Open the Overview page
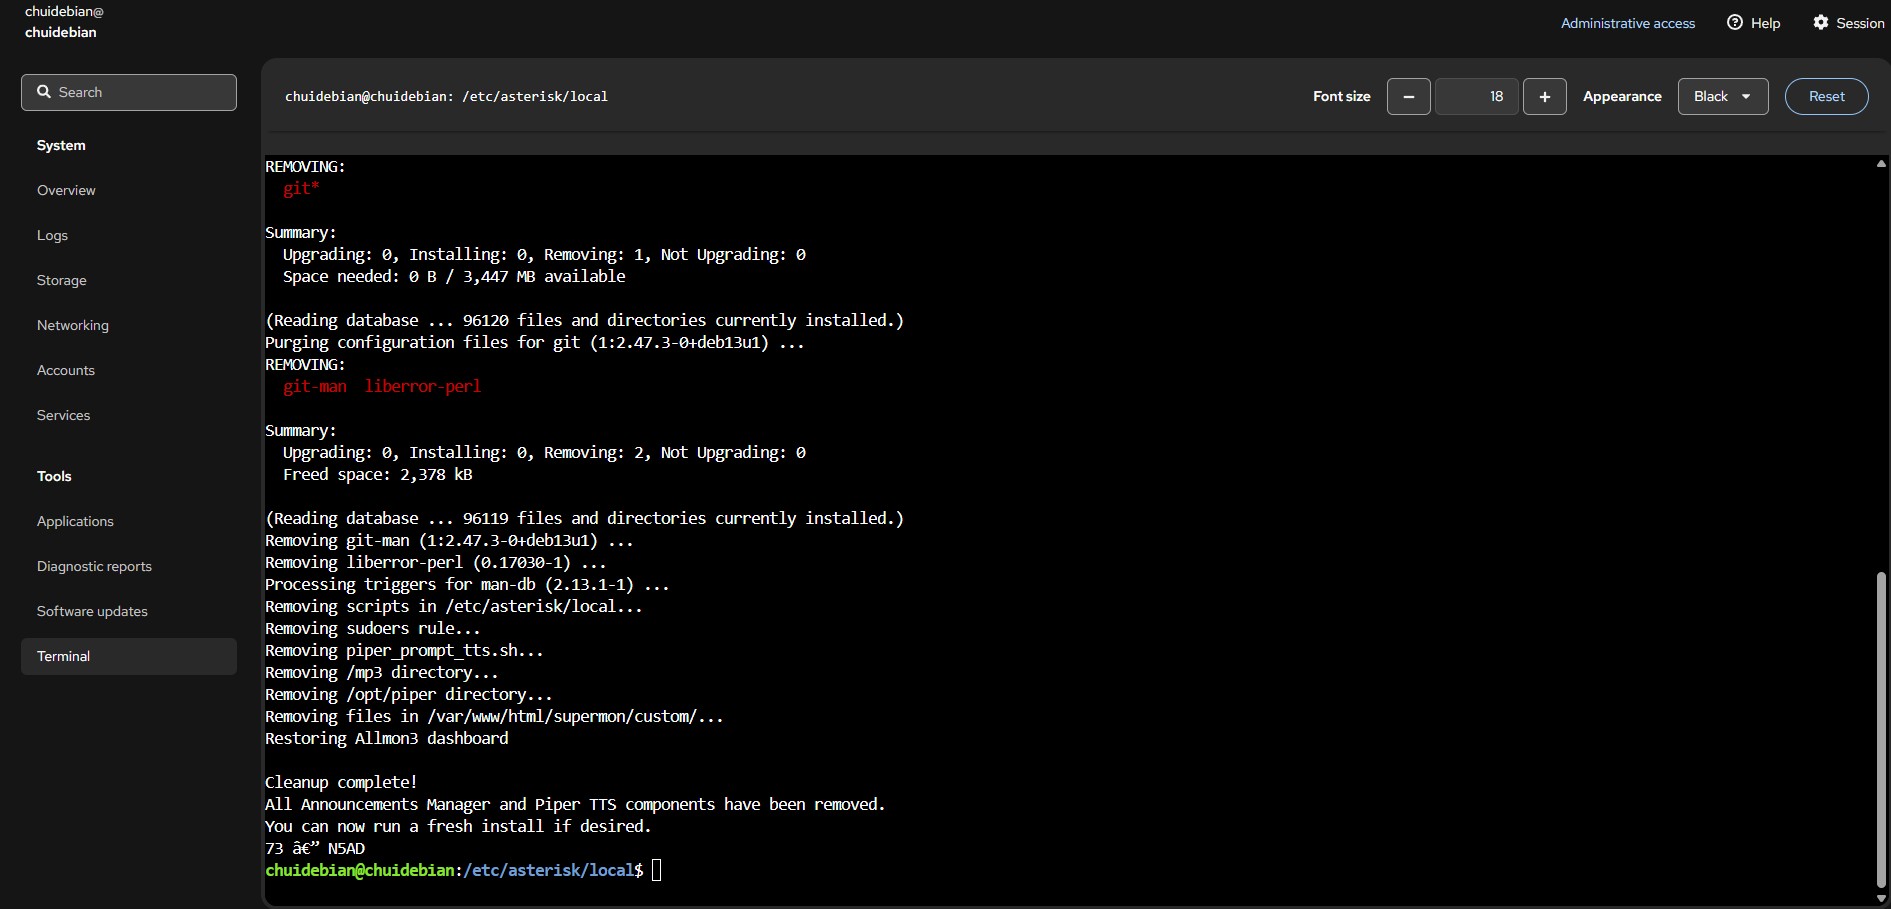 point(66,190)
